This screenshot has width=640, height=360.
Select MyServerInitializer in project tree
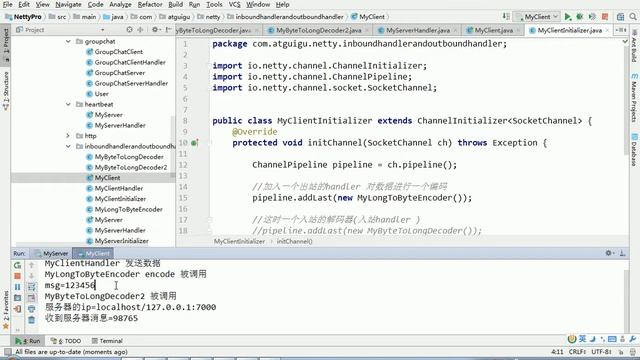[x=121, y=241]
